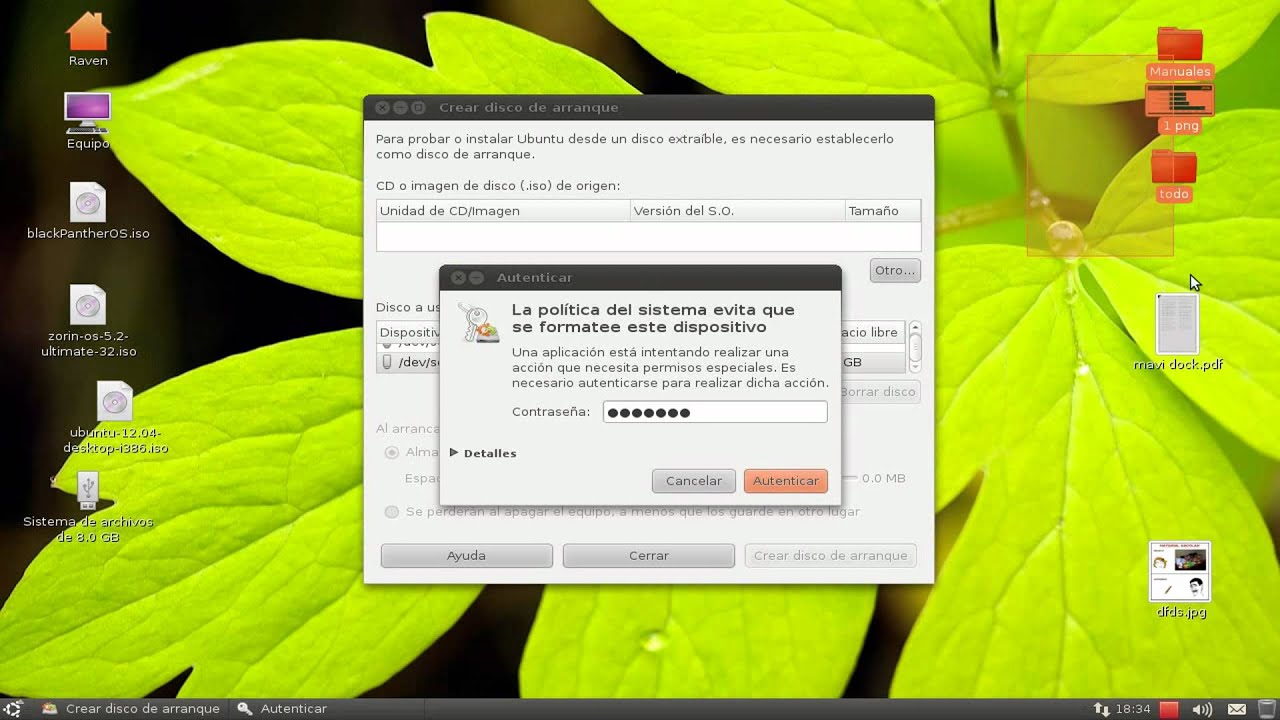Click the Ayuda button
The image size is (1280, 720).
(467, 556)
